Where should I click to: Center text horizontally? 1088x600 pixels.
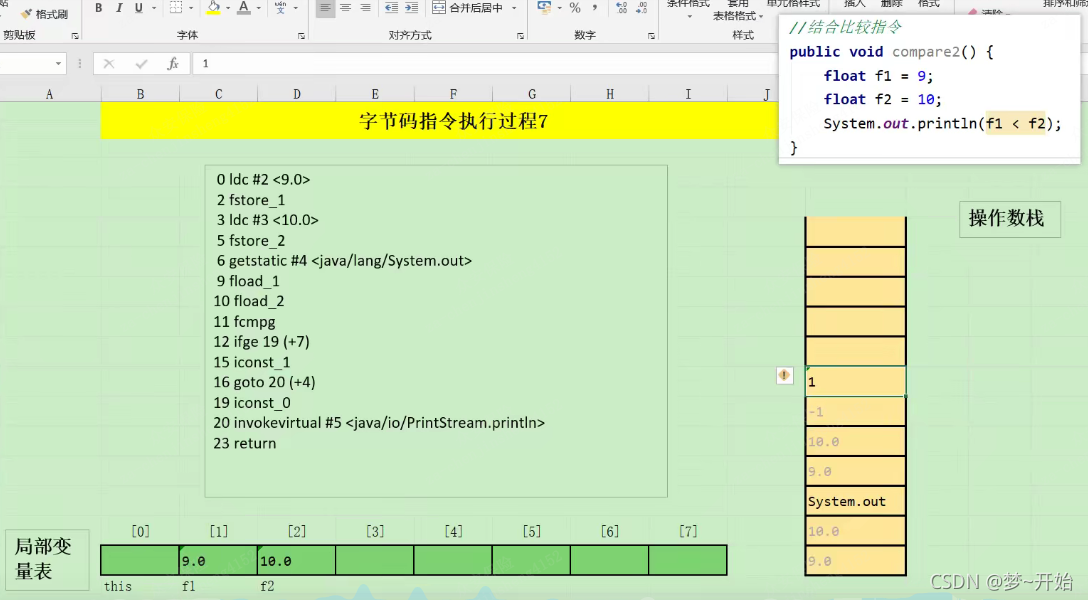click(345, 8)
